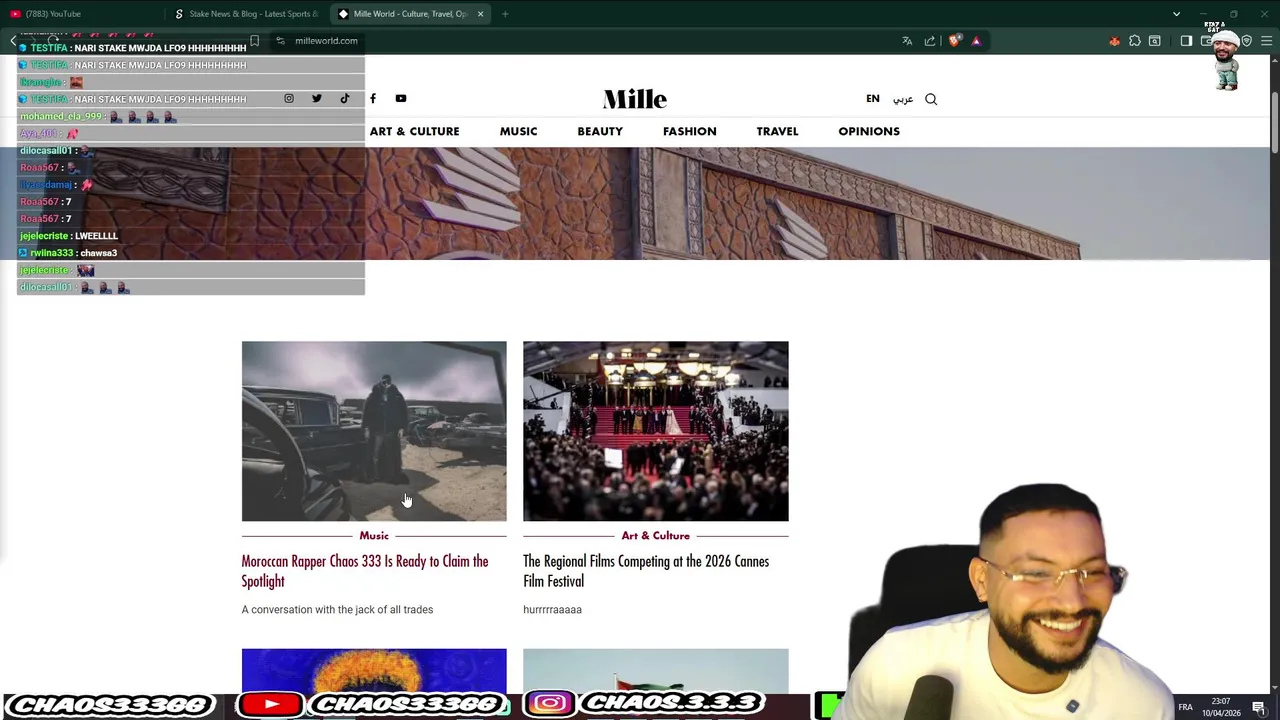The image size is (1280, 720).
Task: Click the Art & Culture category label above Cannes title
Action: (x=656, y=536)
